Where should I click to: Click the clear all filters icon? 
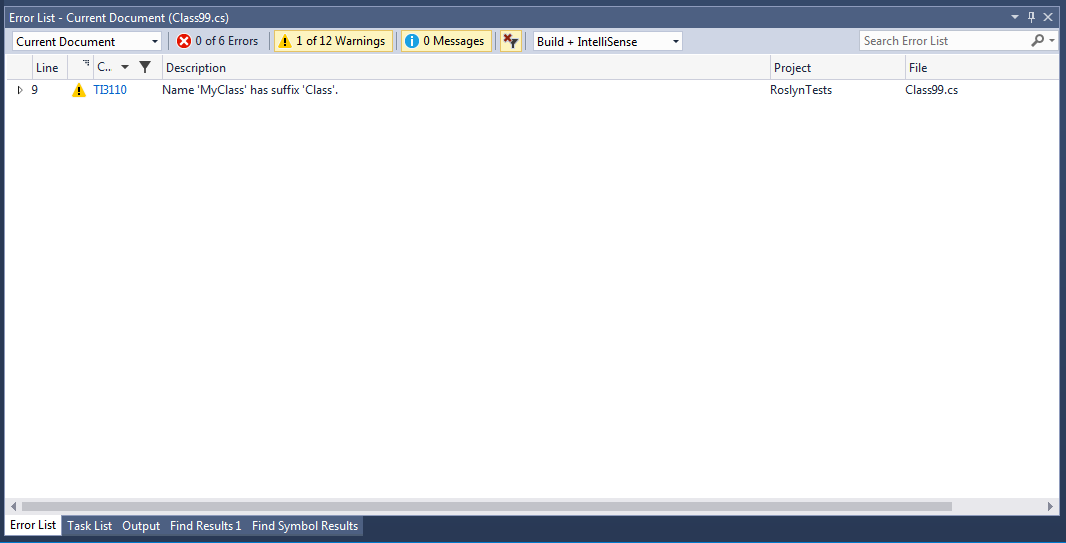(511, 41)
